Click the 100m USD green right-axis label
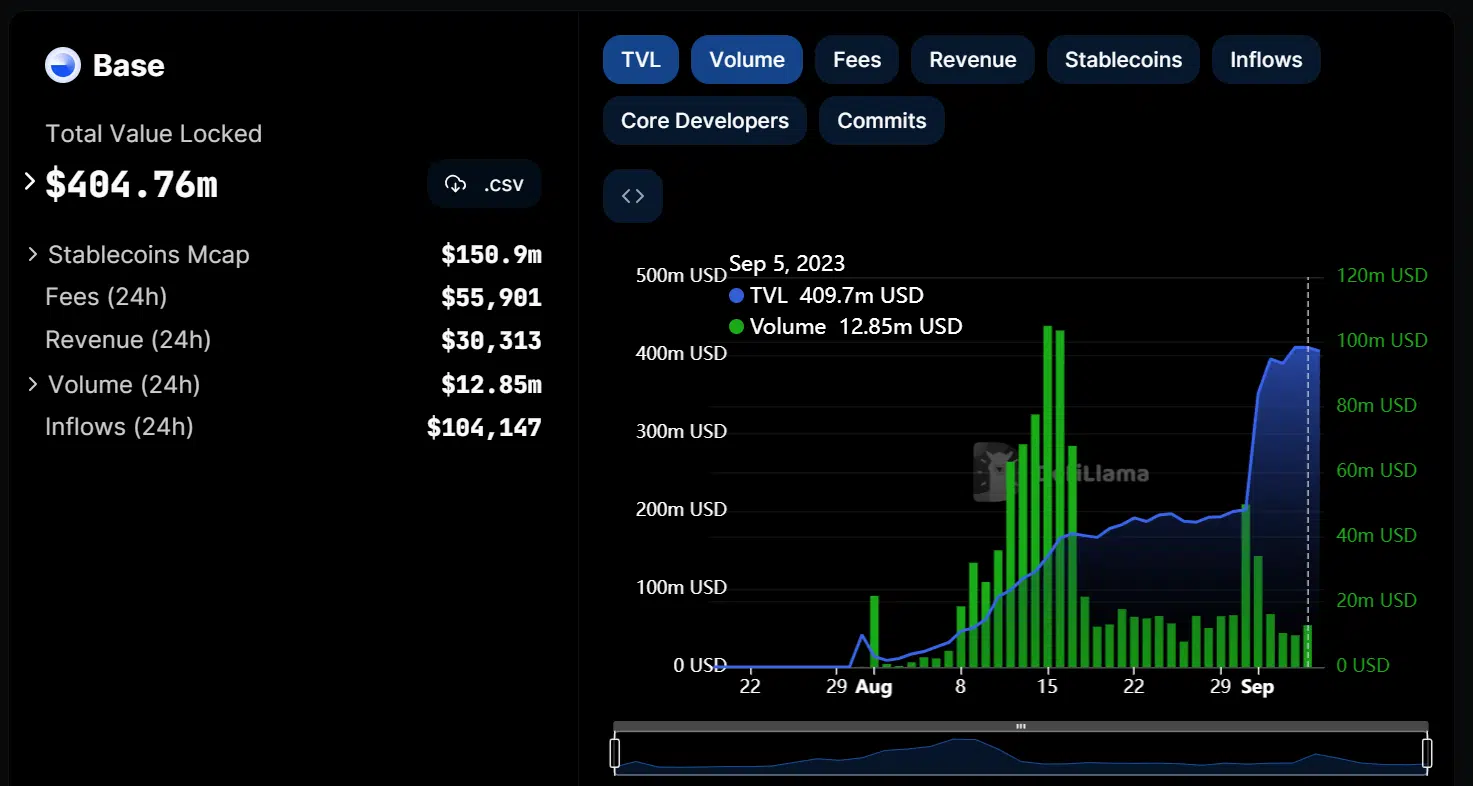Screen dimensions: 1473x786 click(1382, 340)
